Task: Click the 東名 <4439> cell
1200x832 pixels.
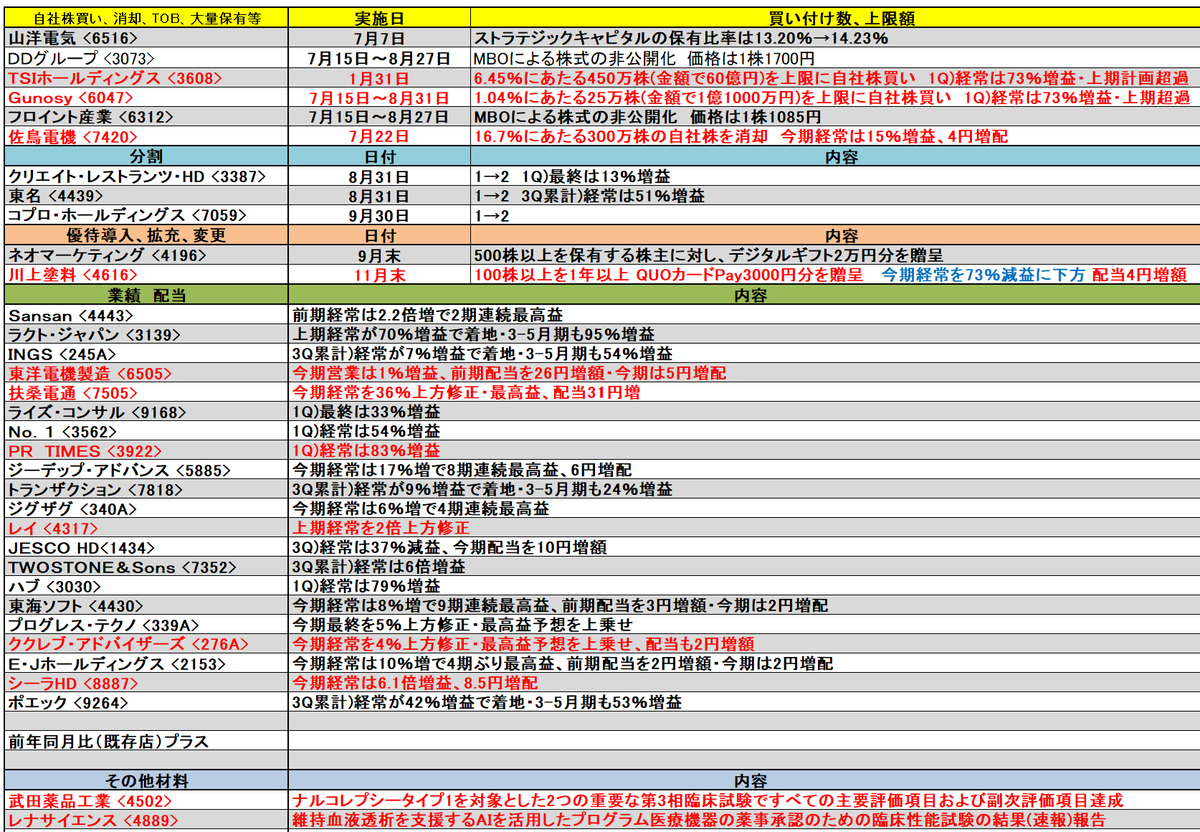Action: tap(147, 196)
